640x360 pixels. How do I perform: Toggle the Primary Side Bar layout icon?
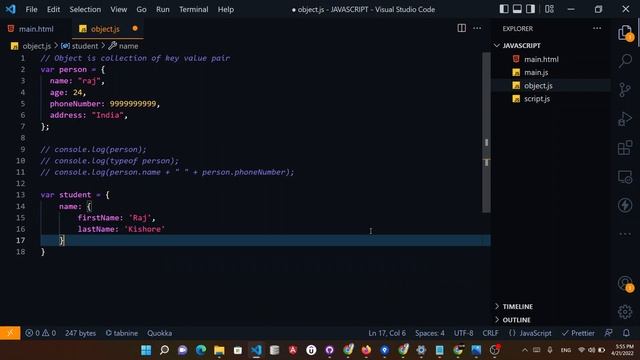(x=504, y=9)
